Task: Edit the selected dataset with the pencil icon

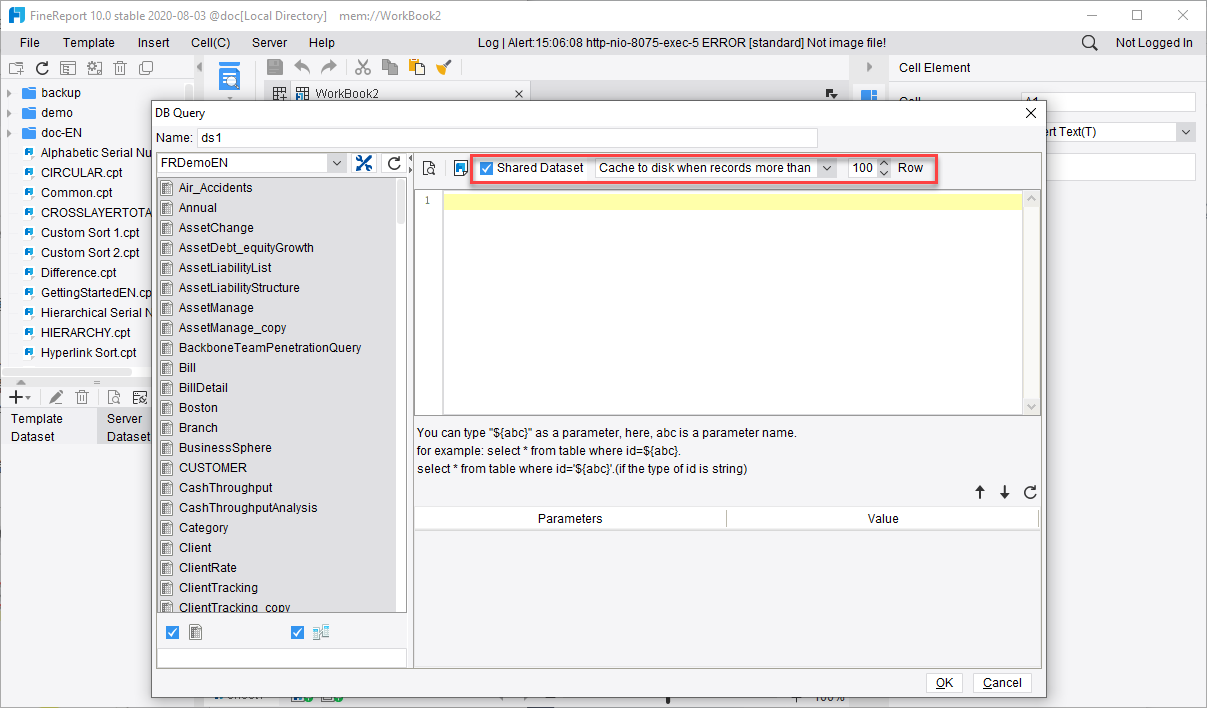Action: tap(55, 397)
